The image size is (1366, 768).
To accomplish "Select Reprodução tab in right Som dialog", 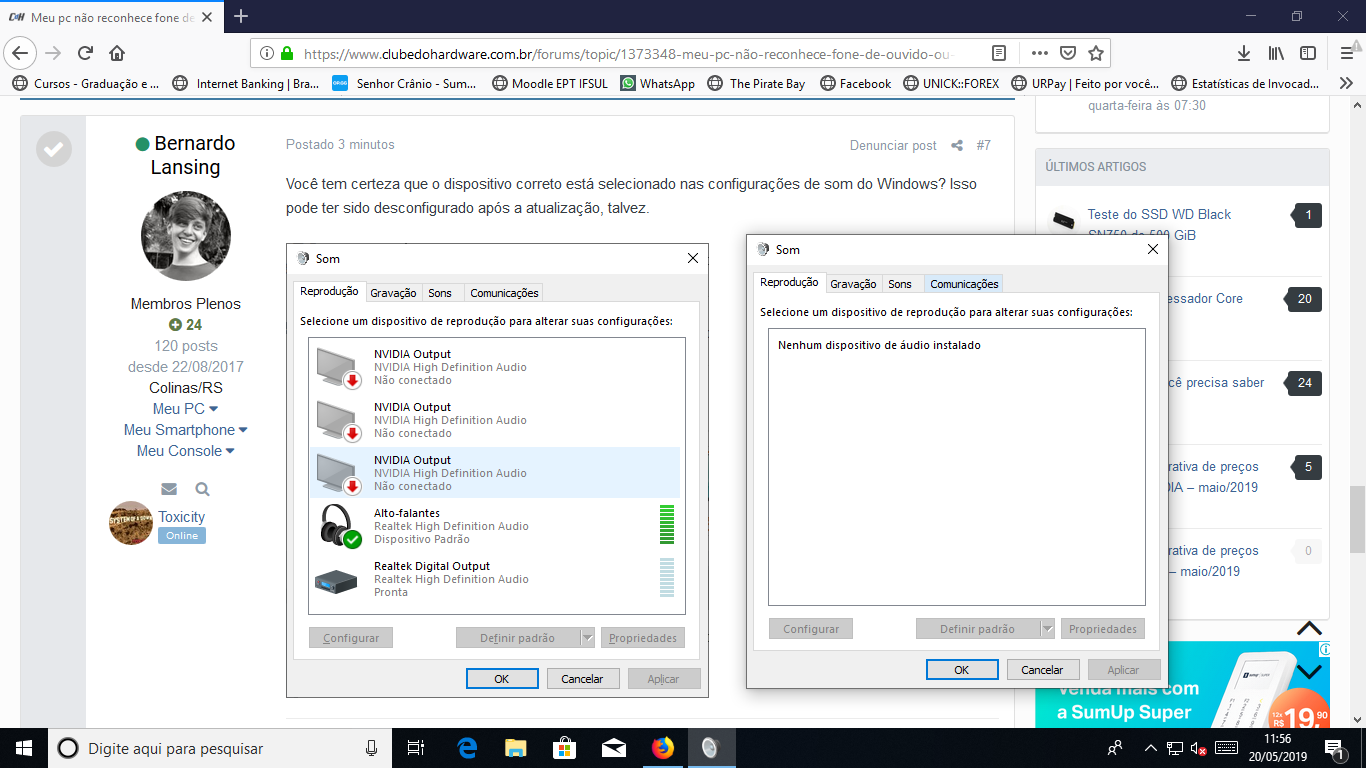I will (x=789, y=282).
